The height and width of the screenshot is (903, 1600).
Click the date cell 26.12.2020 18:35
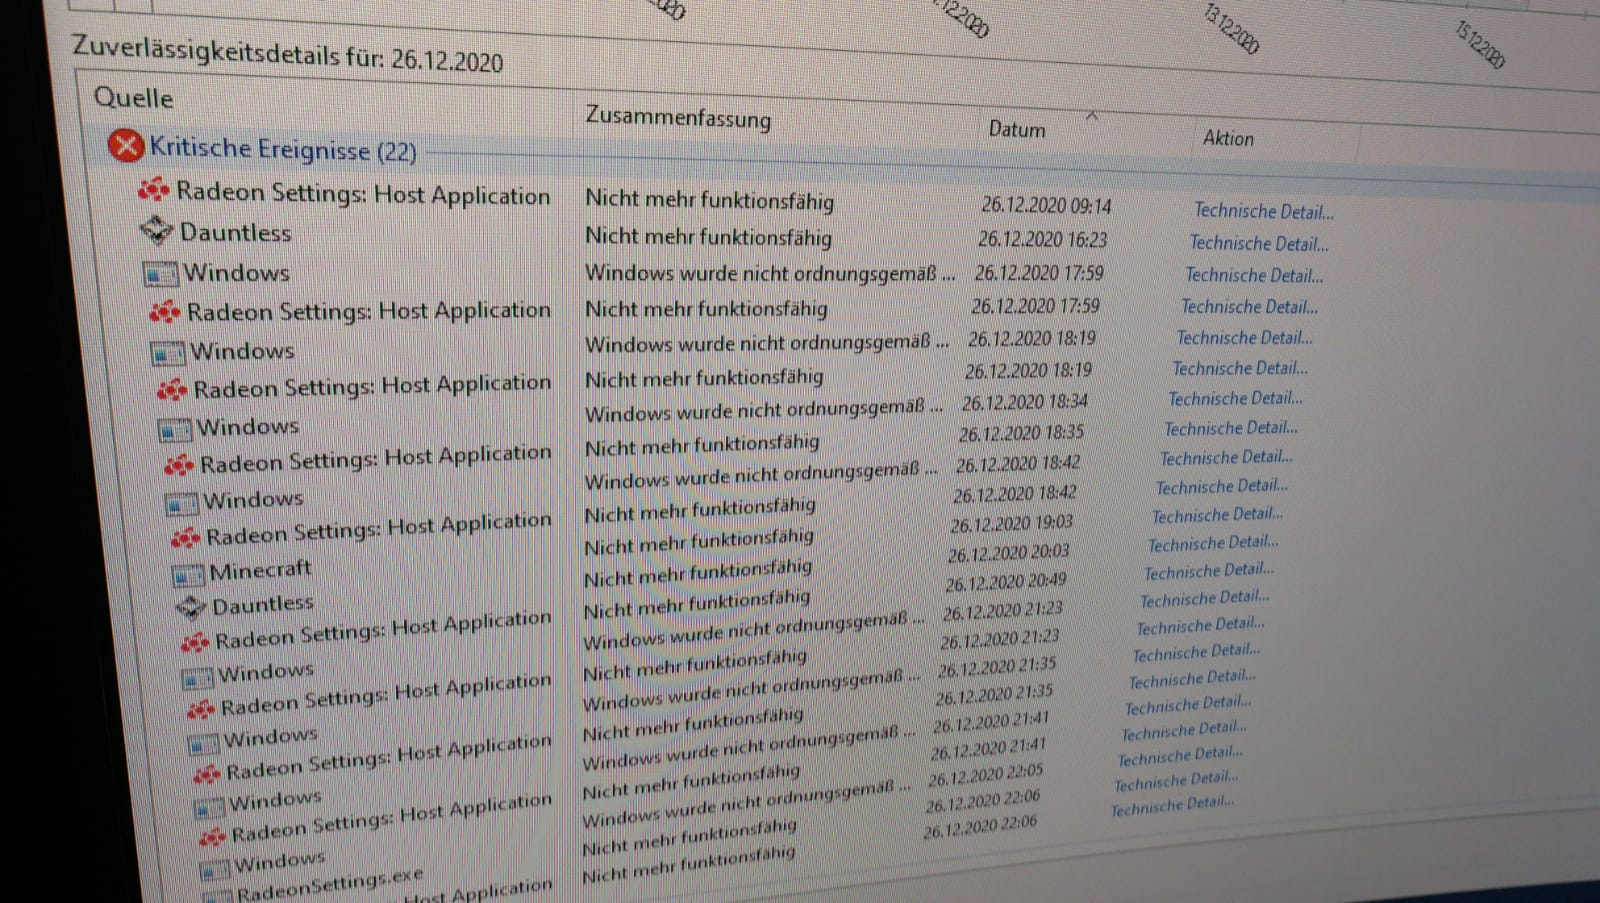(1021, 434)
